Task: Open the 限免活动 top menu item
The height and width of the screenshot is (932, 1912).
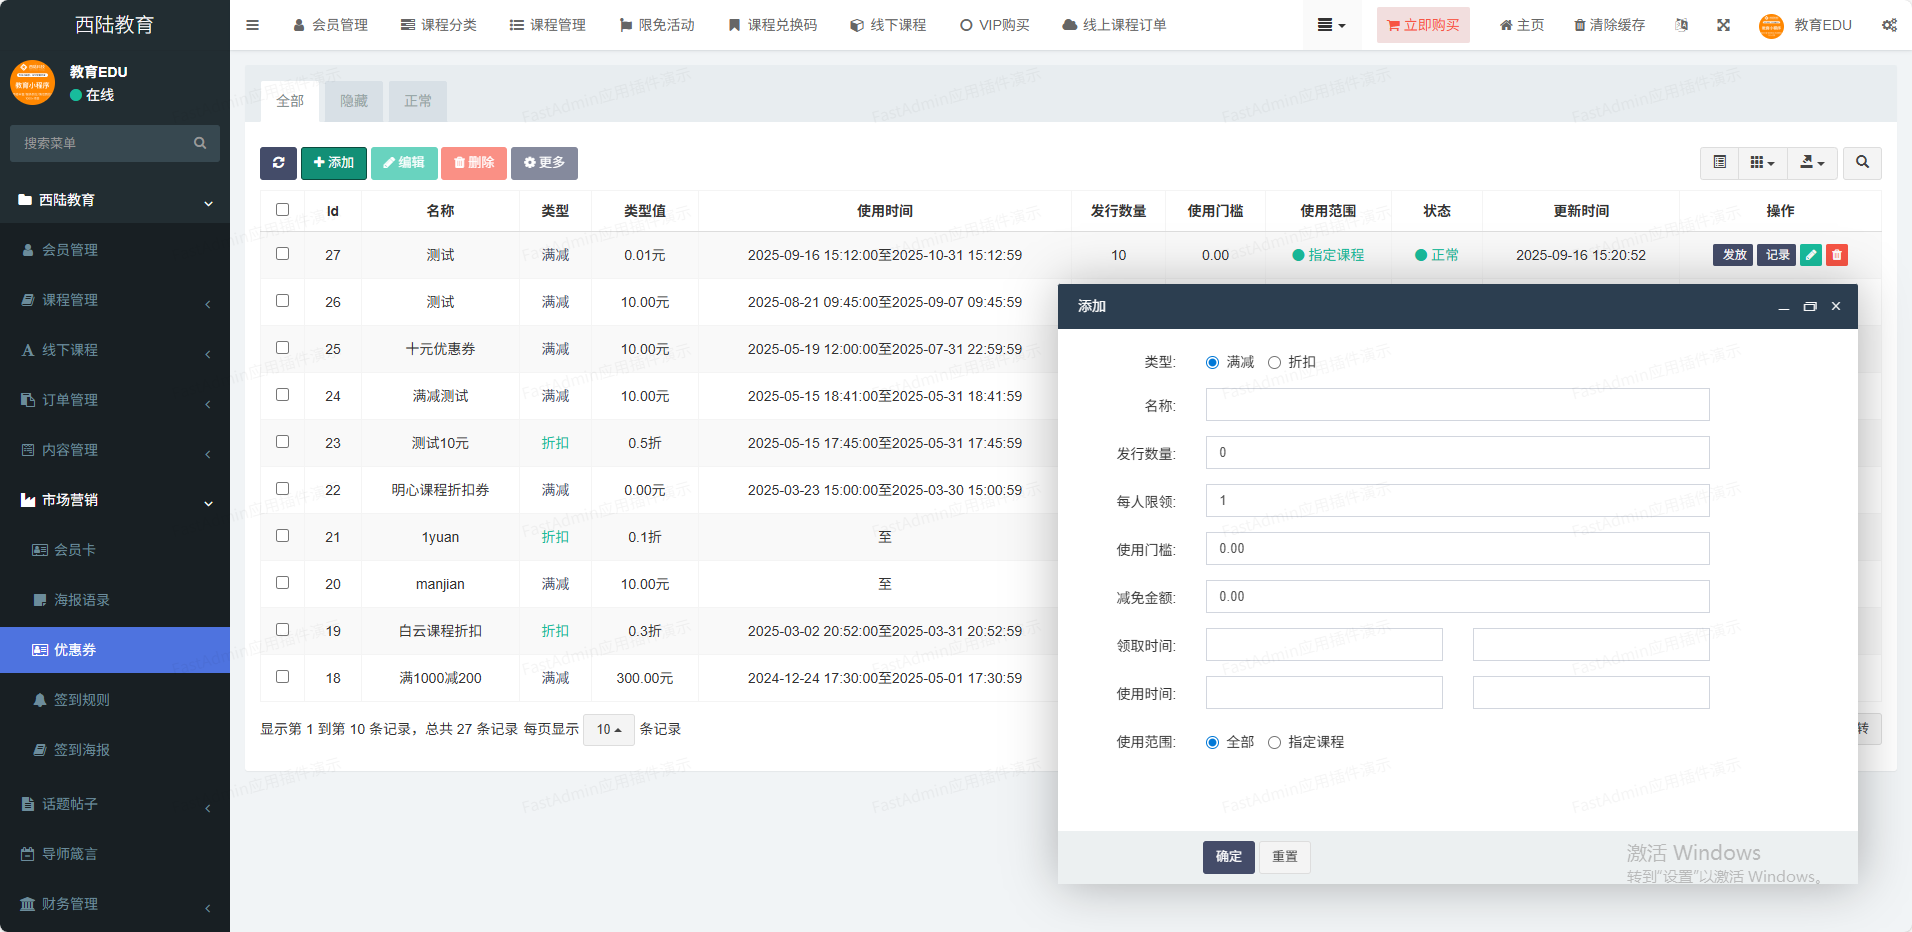Action: click(x=656, y=25)
